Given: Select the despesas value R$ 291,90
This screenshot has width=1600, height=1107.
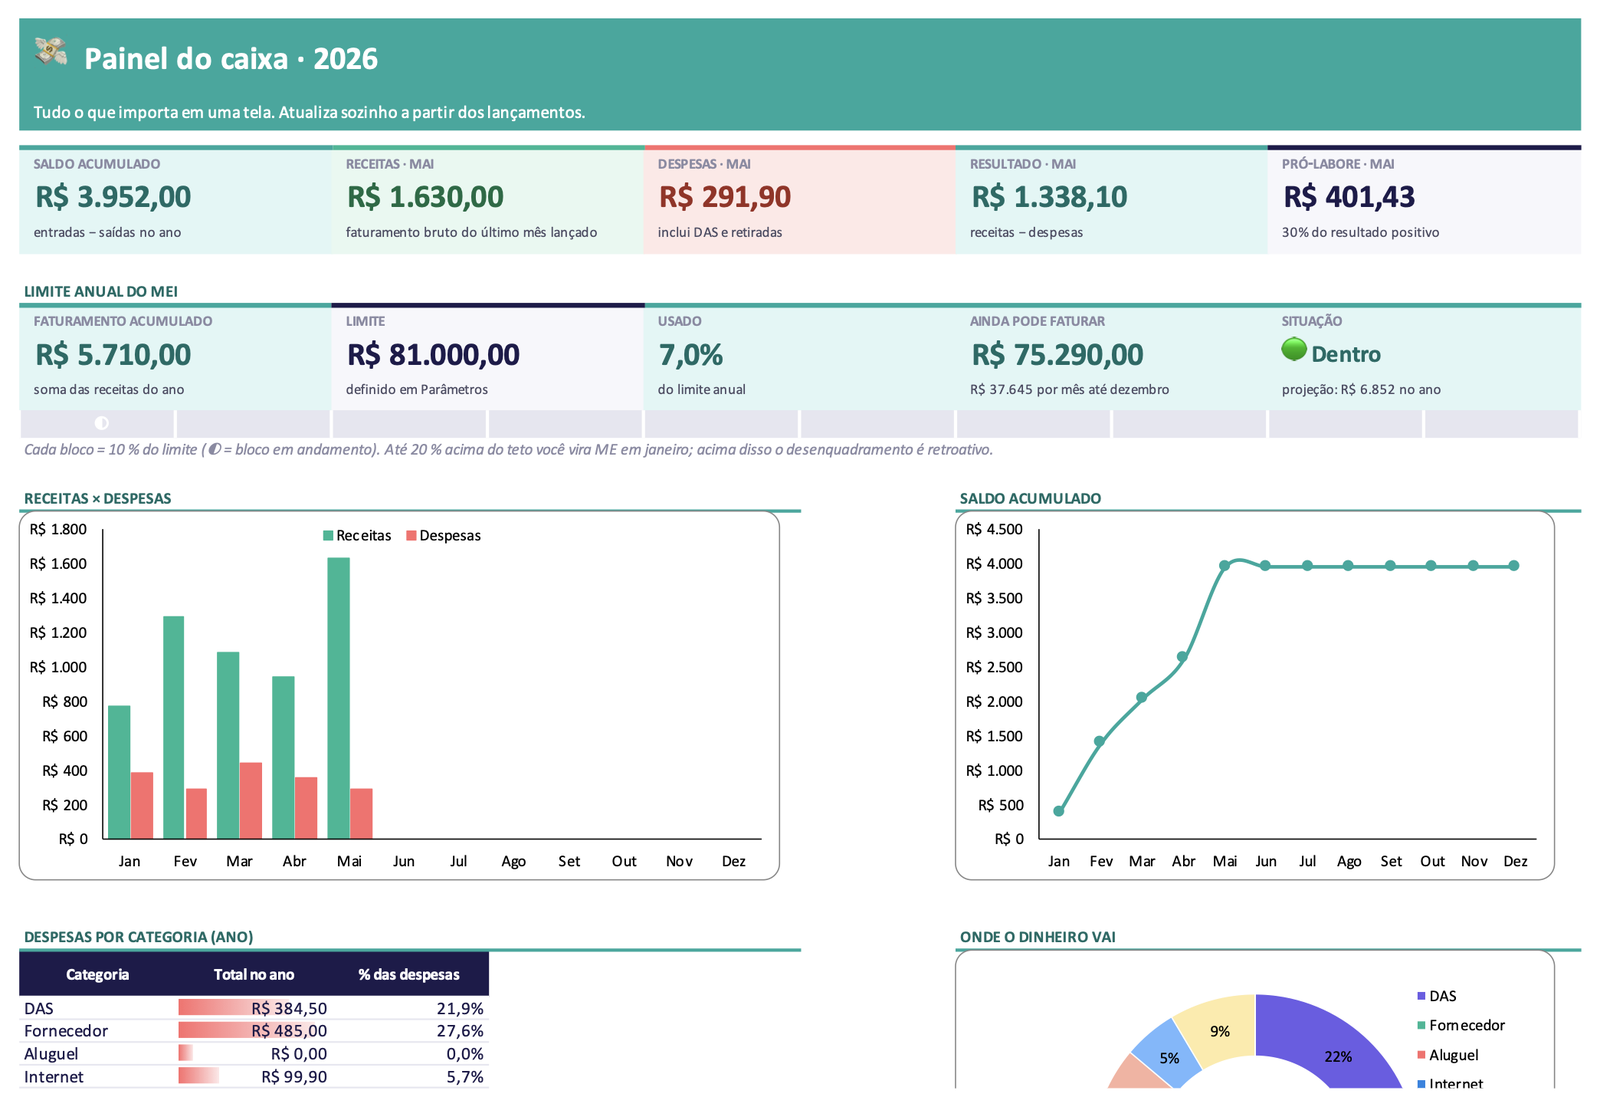Looking at the screenshot, I should [x=725, y=197].
